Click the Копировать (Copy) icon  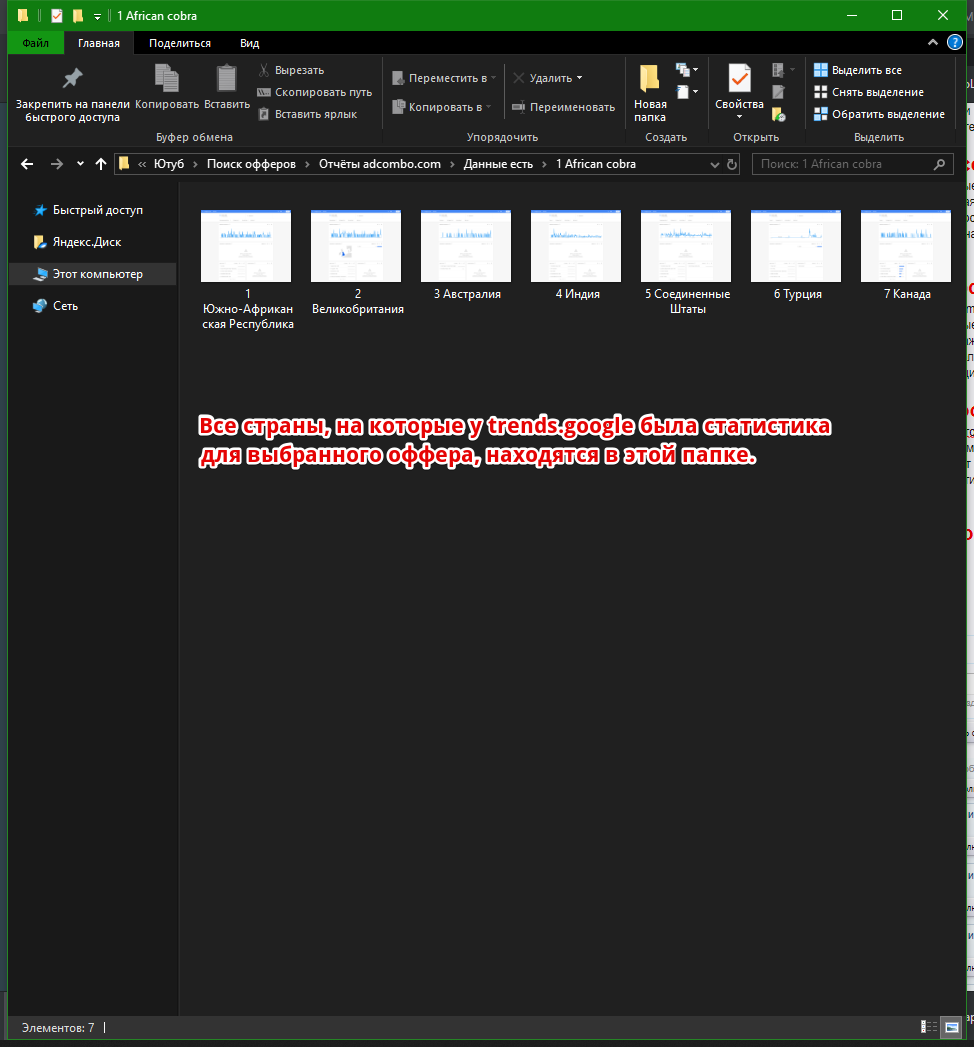(167, 78)
